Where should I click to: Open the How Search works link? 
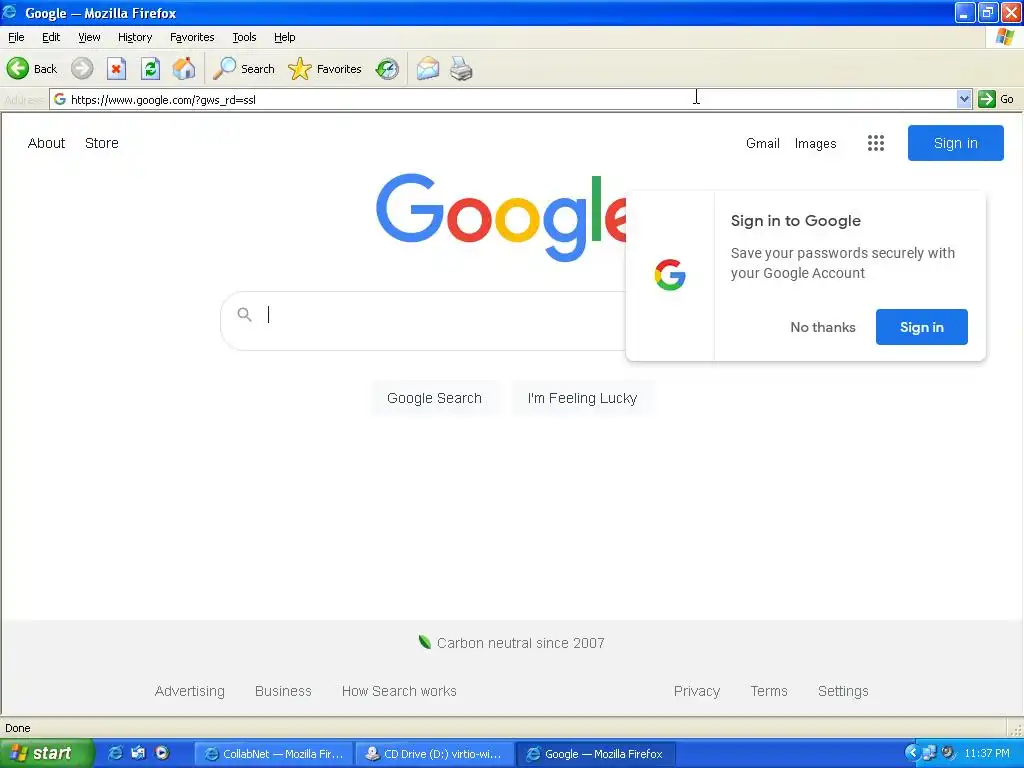(x=399, y=691)
